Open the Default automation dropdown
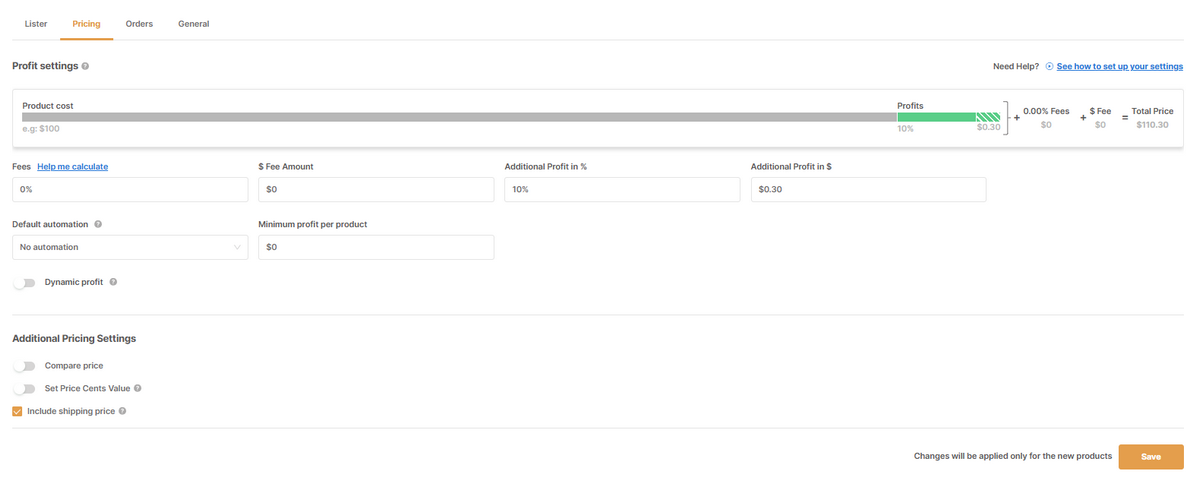Image resolution: width=1200 pixels, height=481 pixels. coord(130,247)
